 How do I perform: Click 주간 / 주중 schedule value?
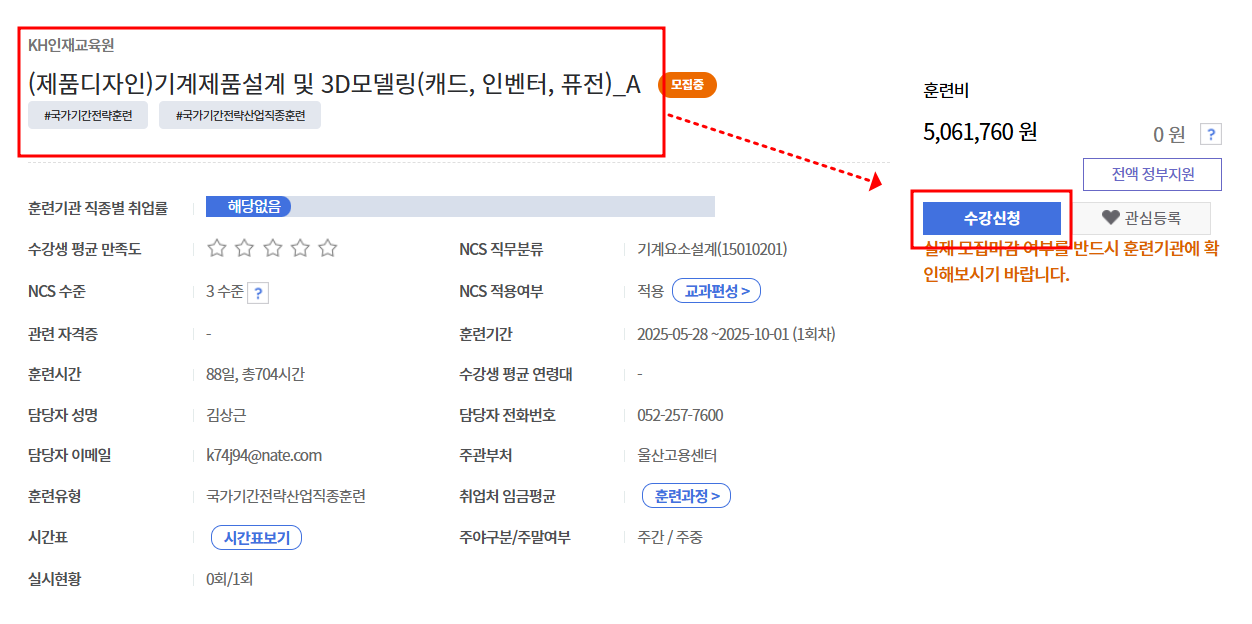tap(670, 537)
